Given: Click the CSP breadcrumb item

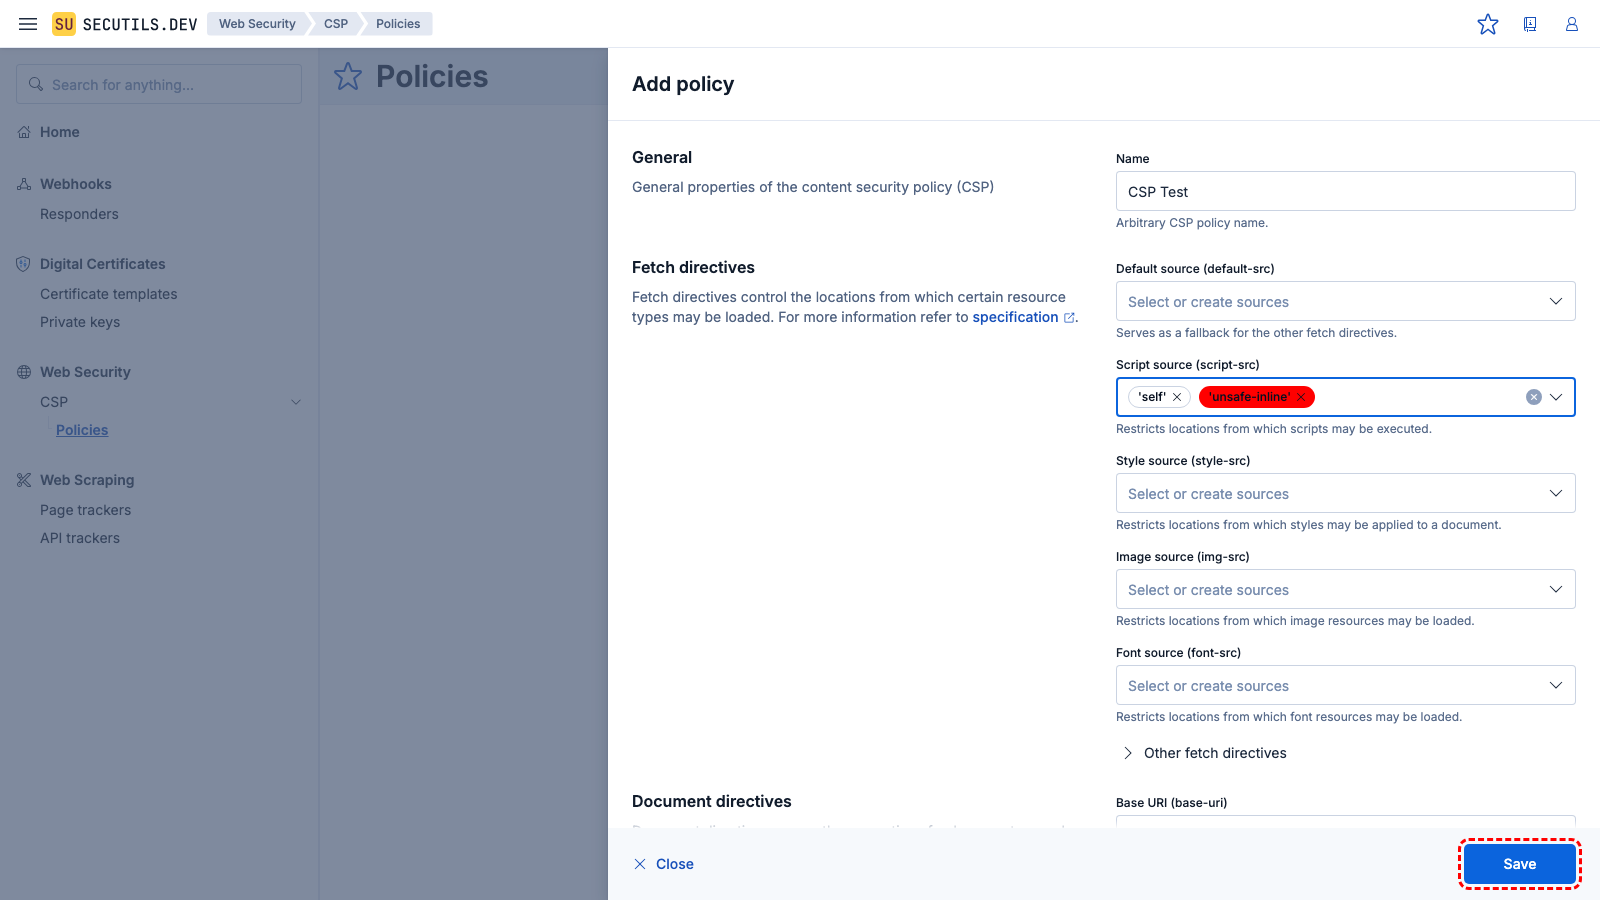Looking at the screenshot, I should coord(336,24).
